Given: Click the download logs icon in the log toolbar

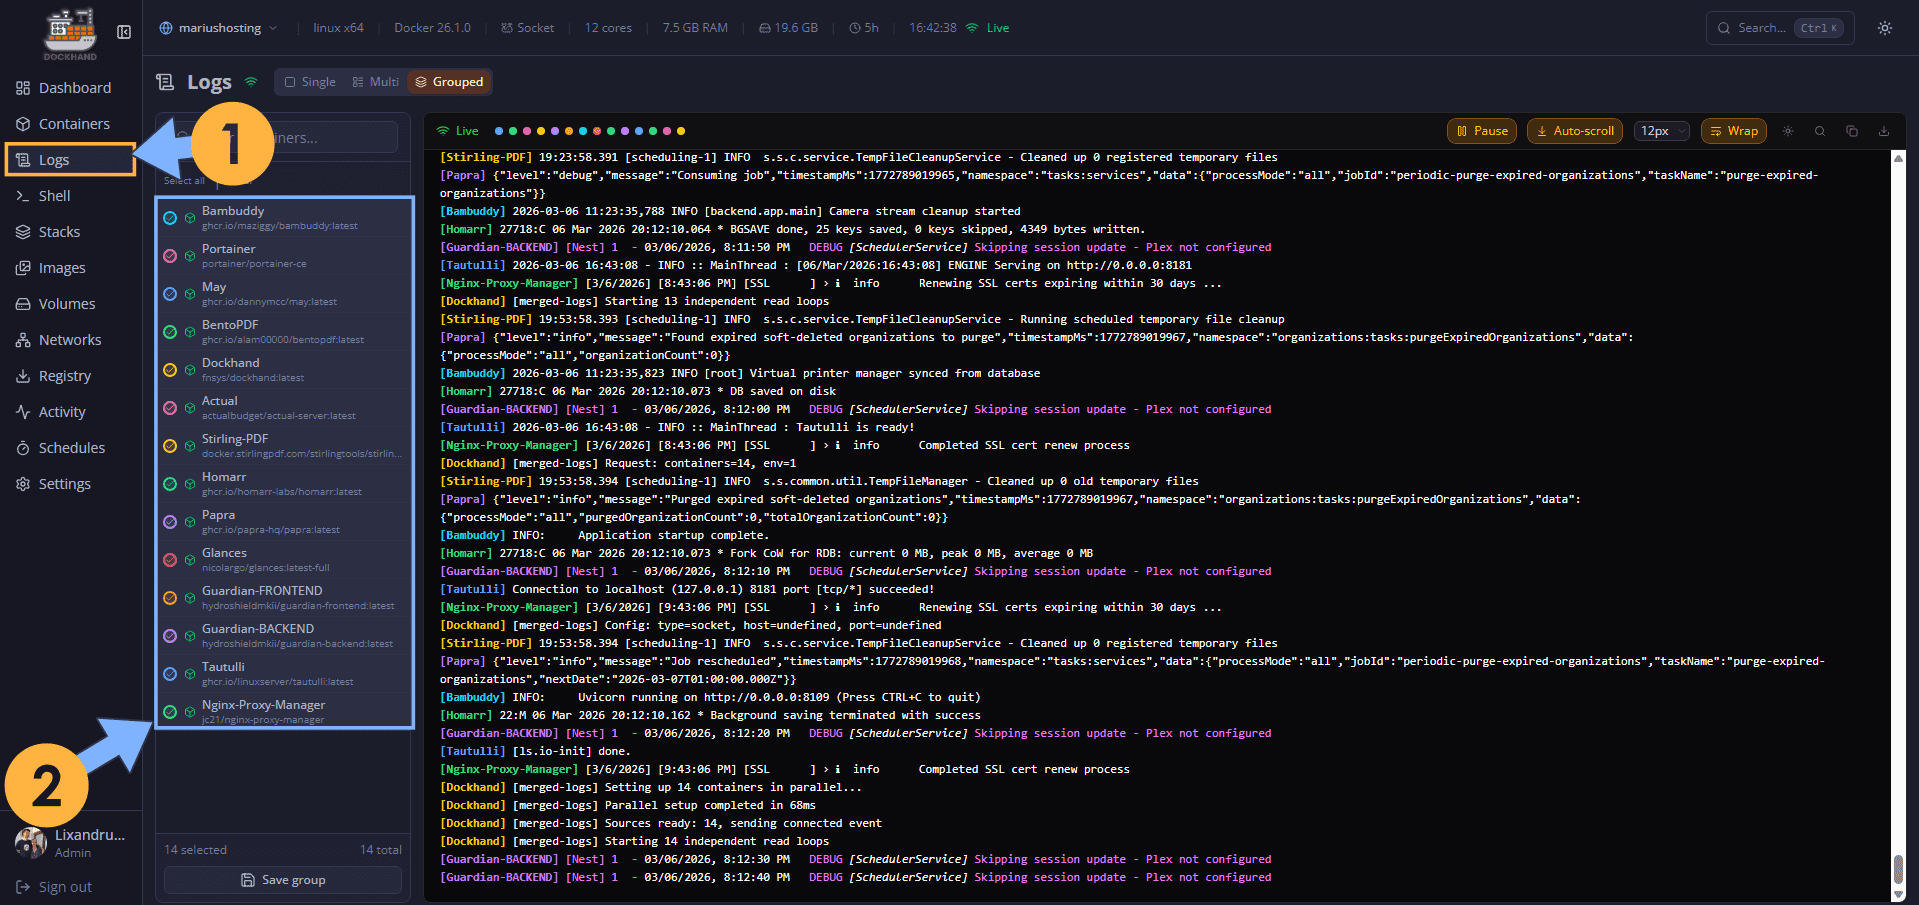Looking at the screenshot, I should [x=1884, y=130].
